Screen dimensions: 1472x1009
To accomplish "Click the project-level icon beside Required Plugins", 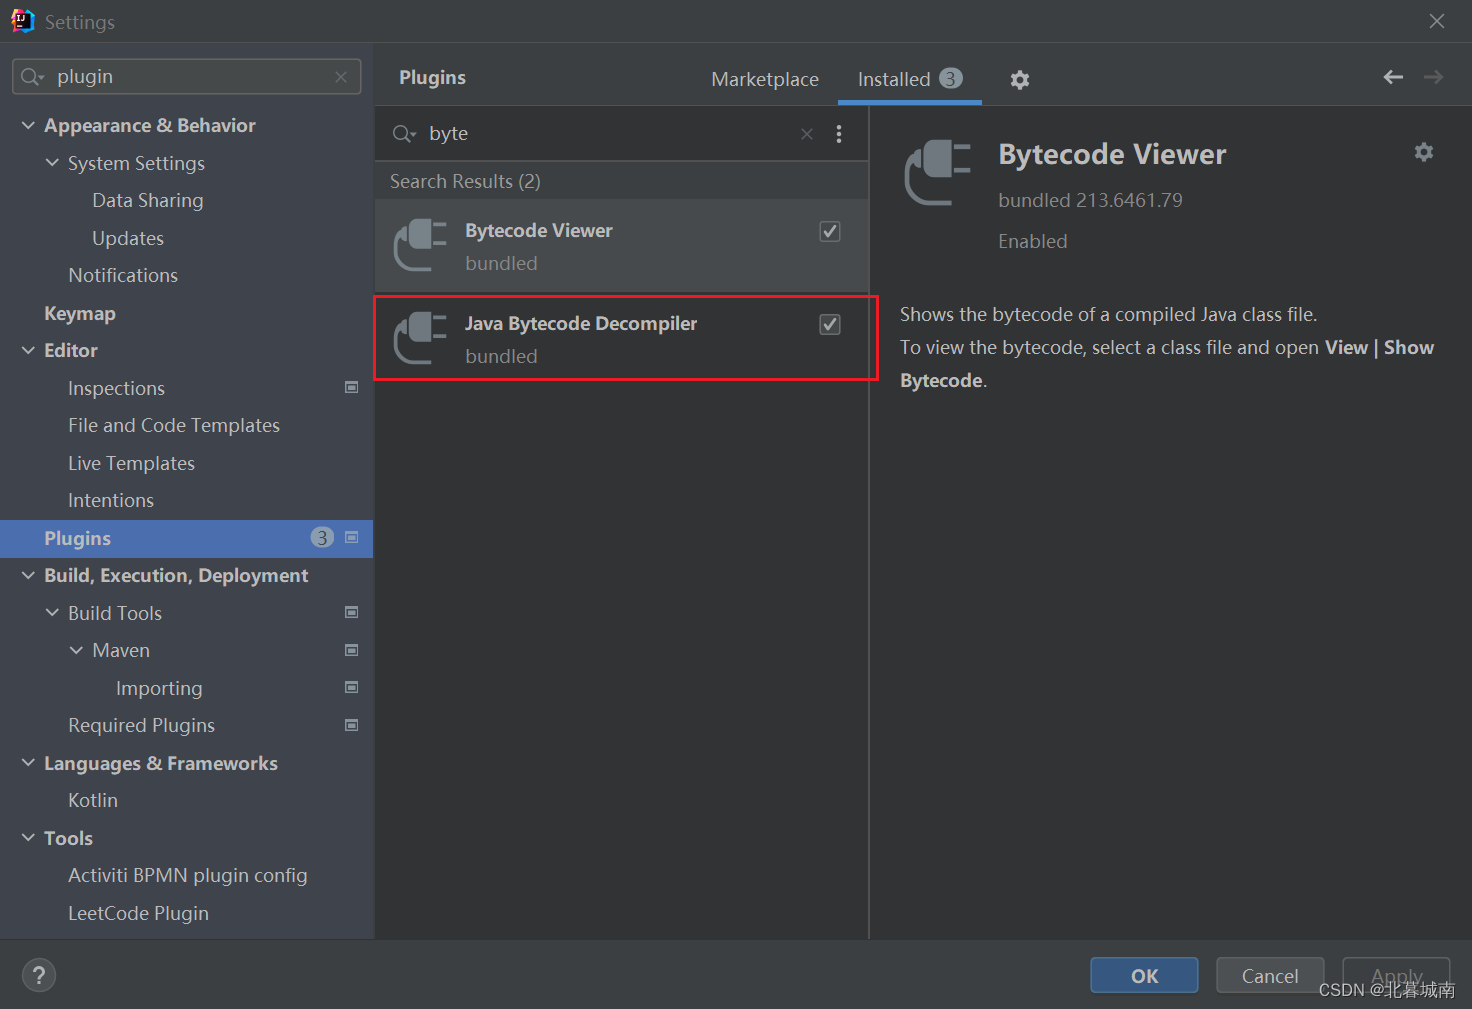I will pos(351,725).
